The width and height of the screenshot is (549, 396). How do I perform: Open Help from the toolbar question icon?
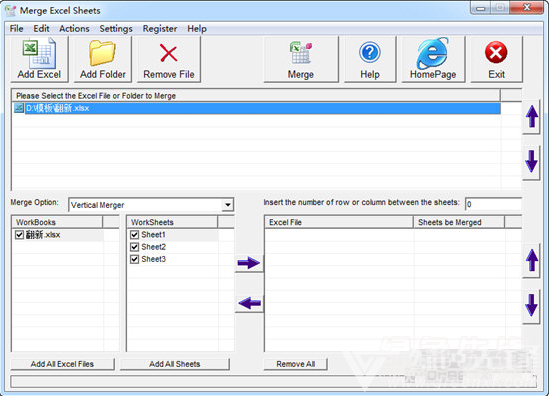(x=370, y=59)
